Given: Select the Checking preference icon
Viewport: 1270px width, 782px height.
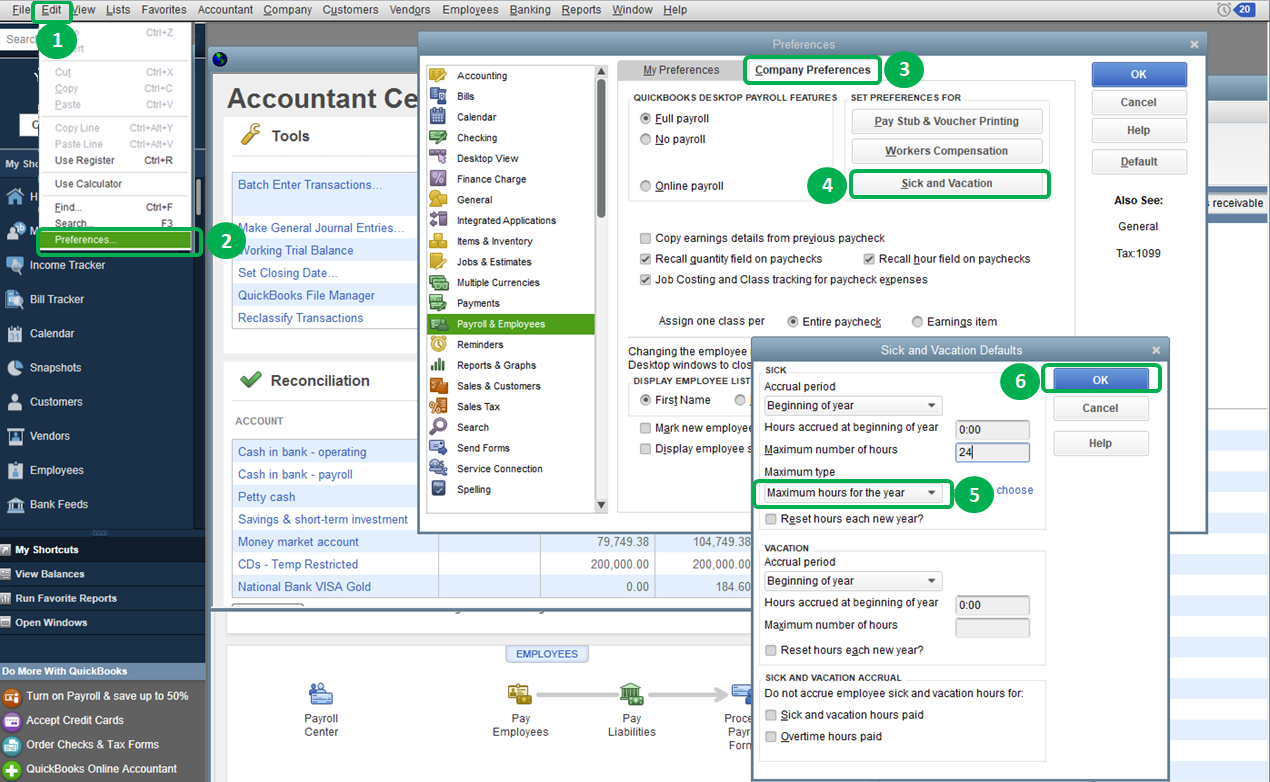Looking at the screenshot, I should pyautogui.click(x=437, y=137).
